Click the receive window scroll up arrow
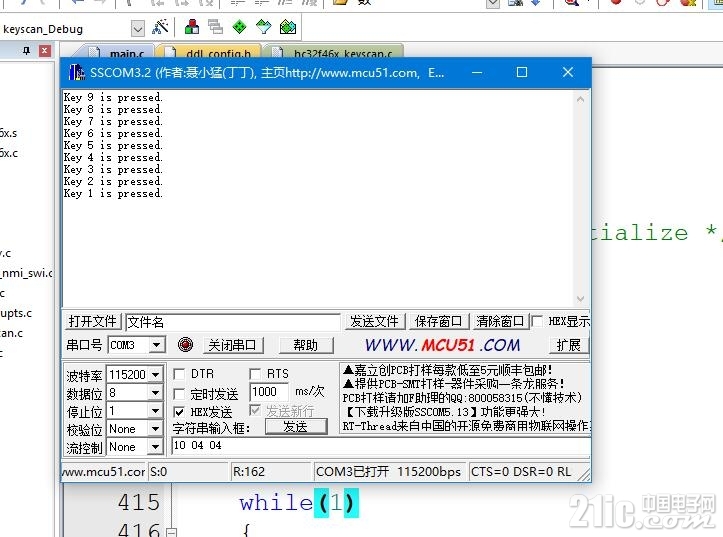This screenshot has width=723, height=537. coord(581,99)
